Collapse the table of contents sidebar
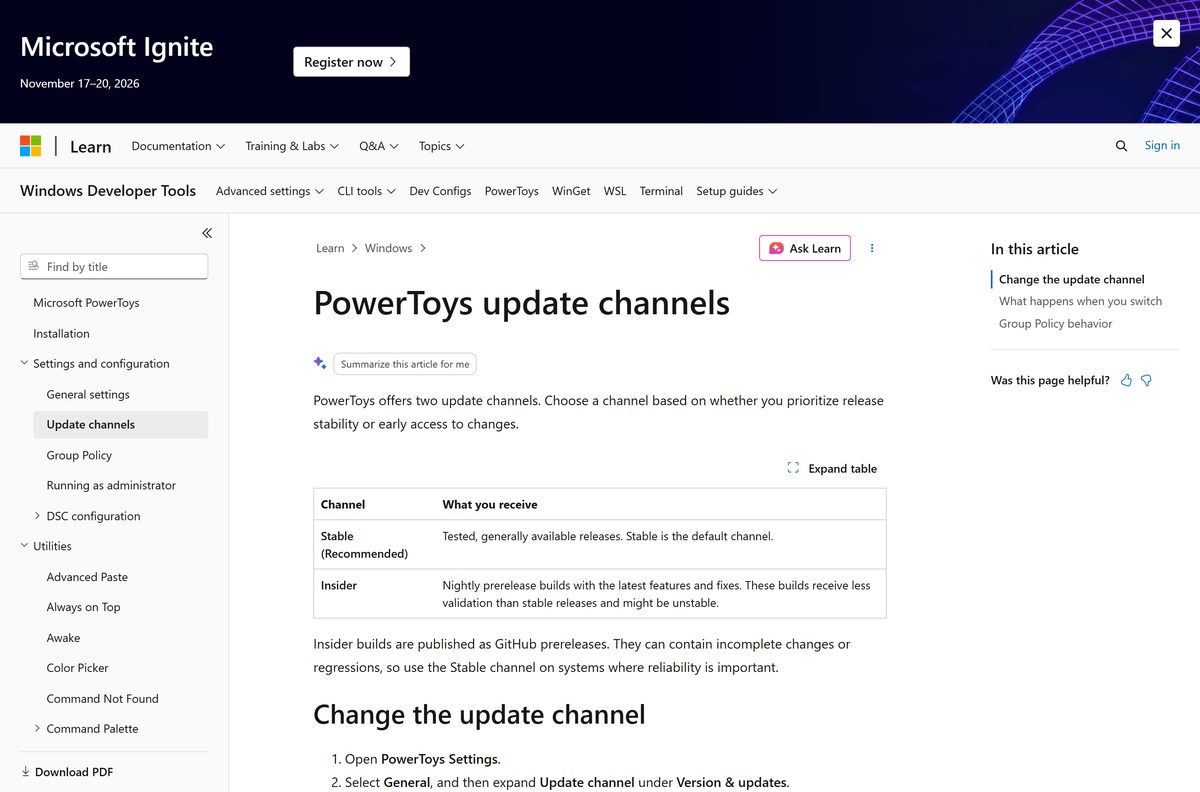 [x=207, y=233]
